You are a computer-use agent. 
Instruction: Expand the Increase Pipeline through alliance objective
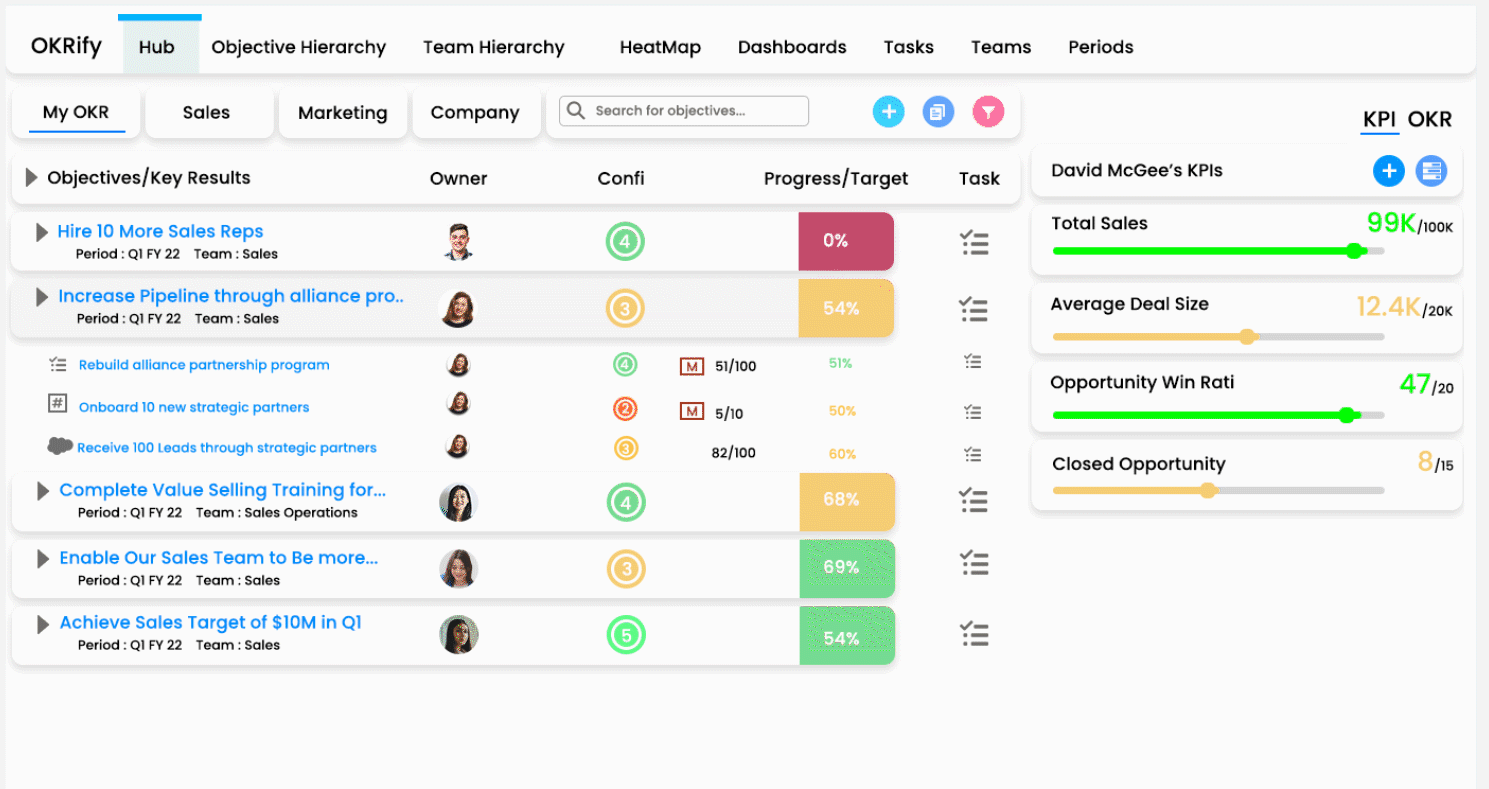pos(40,296)
